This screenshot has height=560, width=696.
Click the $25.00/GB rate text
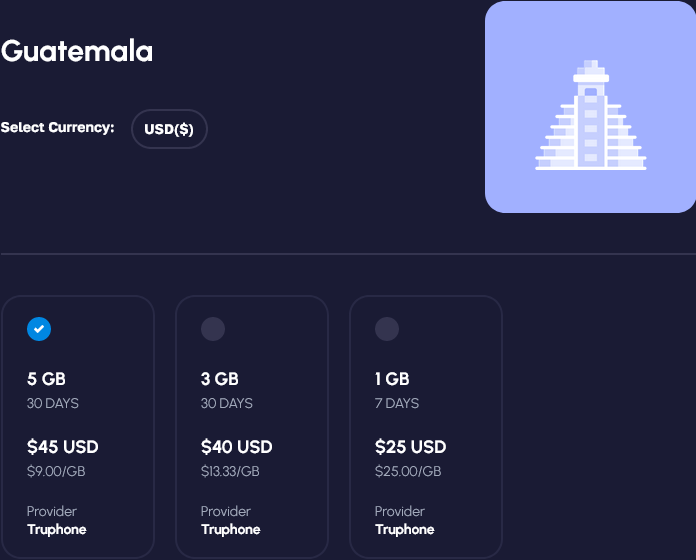408,471
